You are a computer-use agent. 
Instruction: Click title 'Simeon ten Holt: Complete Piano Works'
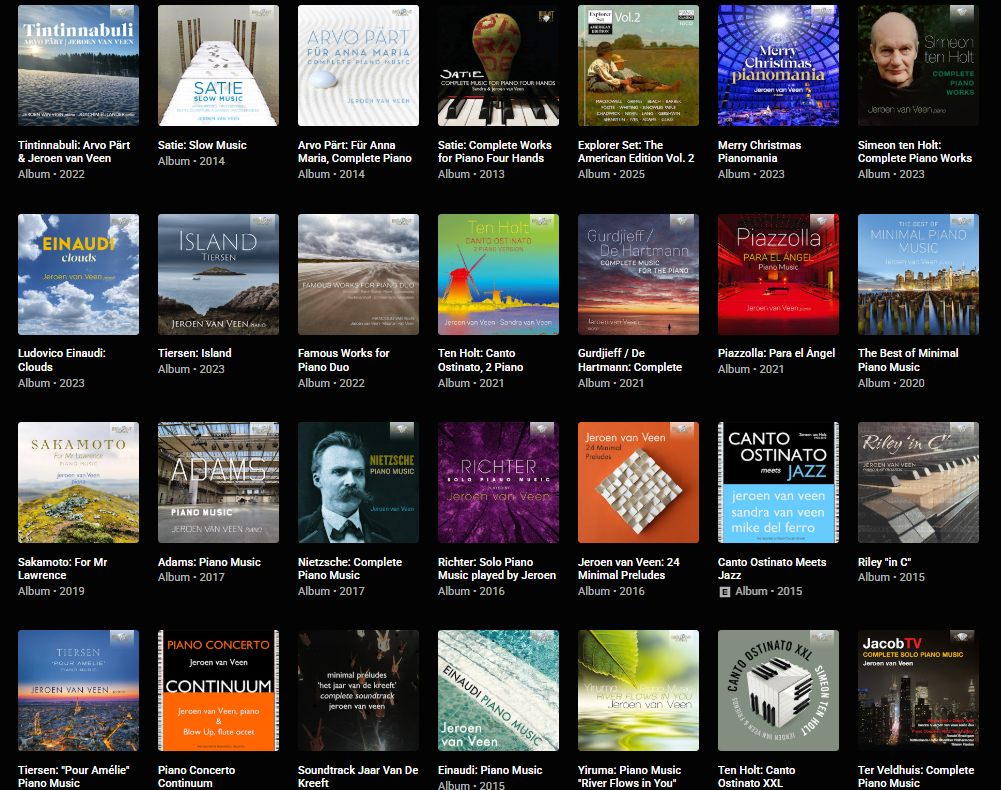pos(915,151)
